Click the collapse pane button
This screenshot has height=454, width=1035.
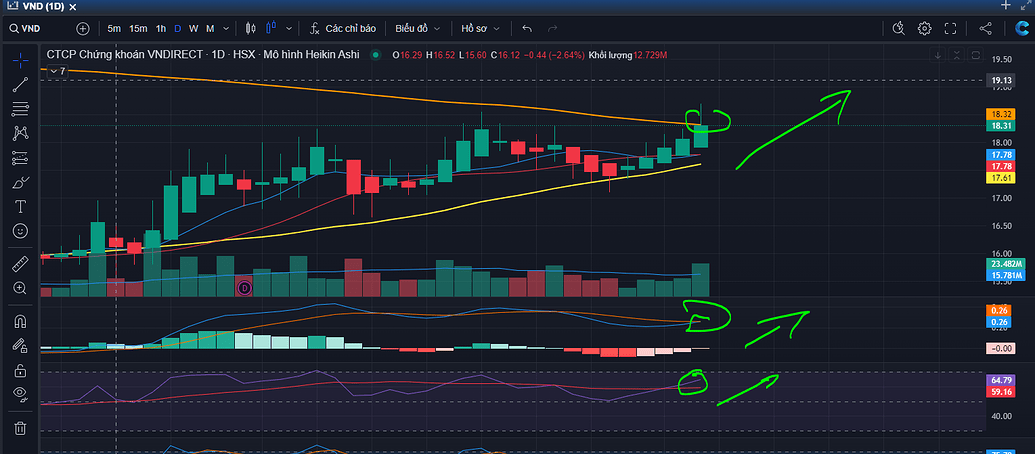[957, 55]
